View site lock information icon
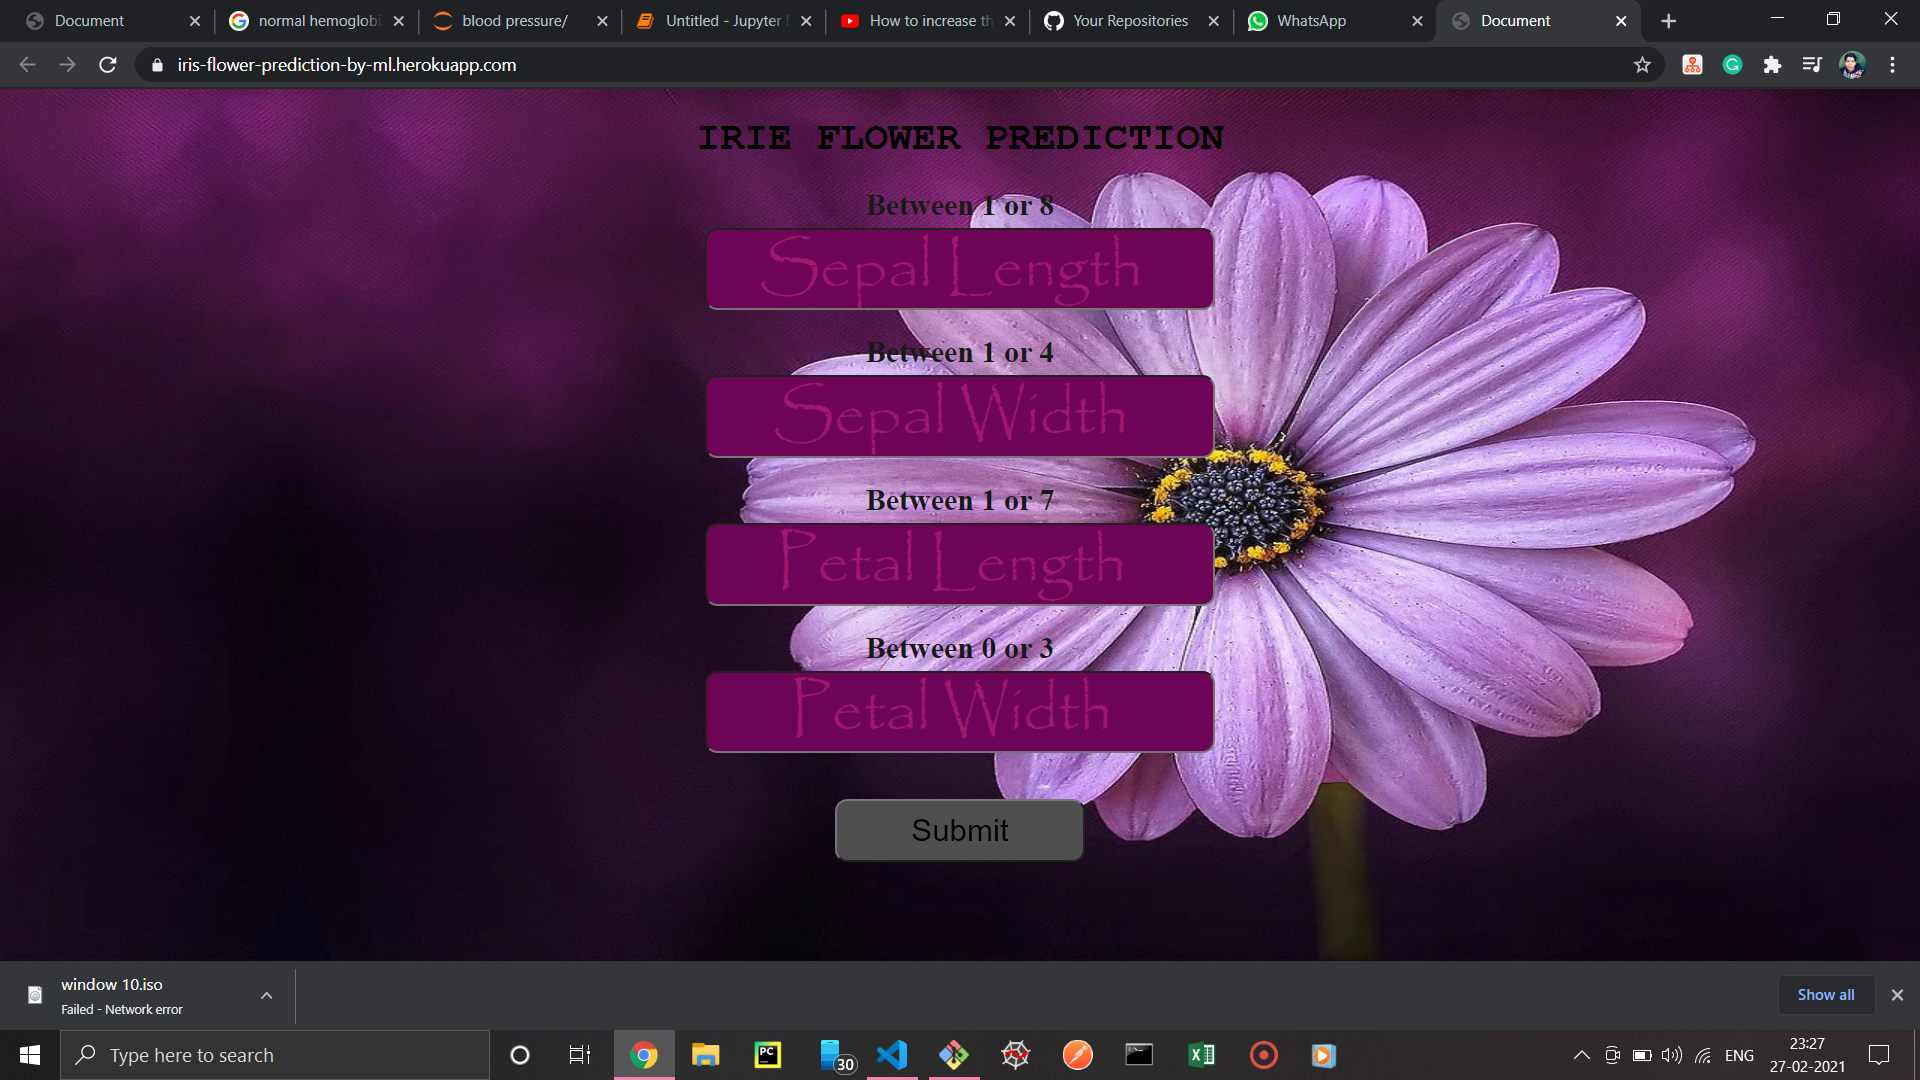The image size is (1920, 1080). [x=157, y=65]
